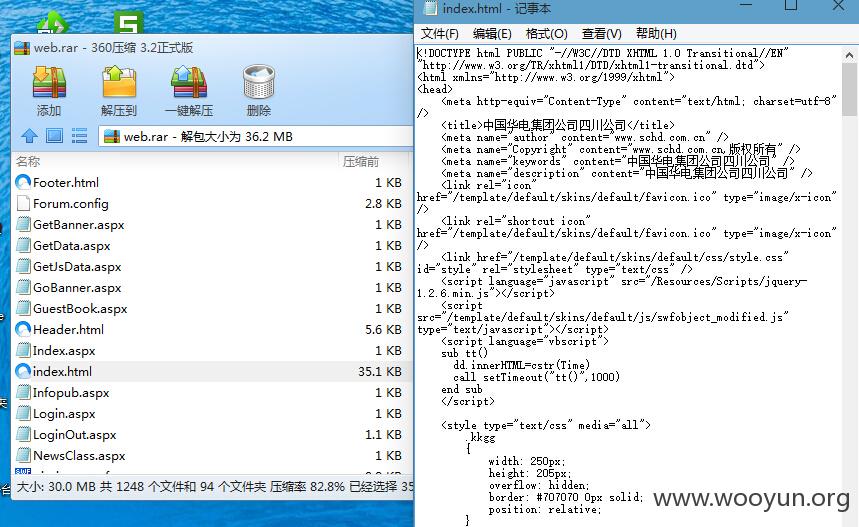This screenshot has height=527, width=859.
Task: Click Header.html browser file icon
Action: click(x=23, y=329)
